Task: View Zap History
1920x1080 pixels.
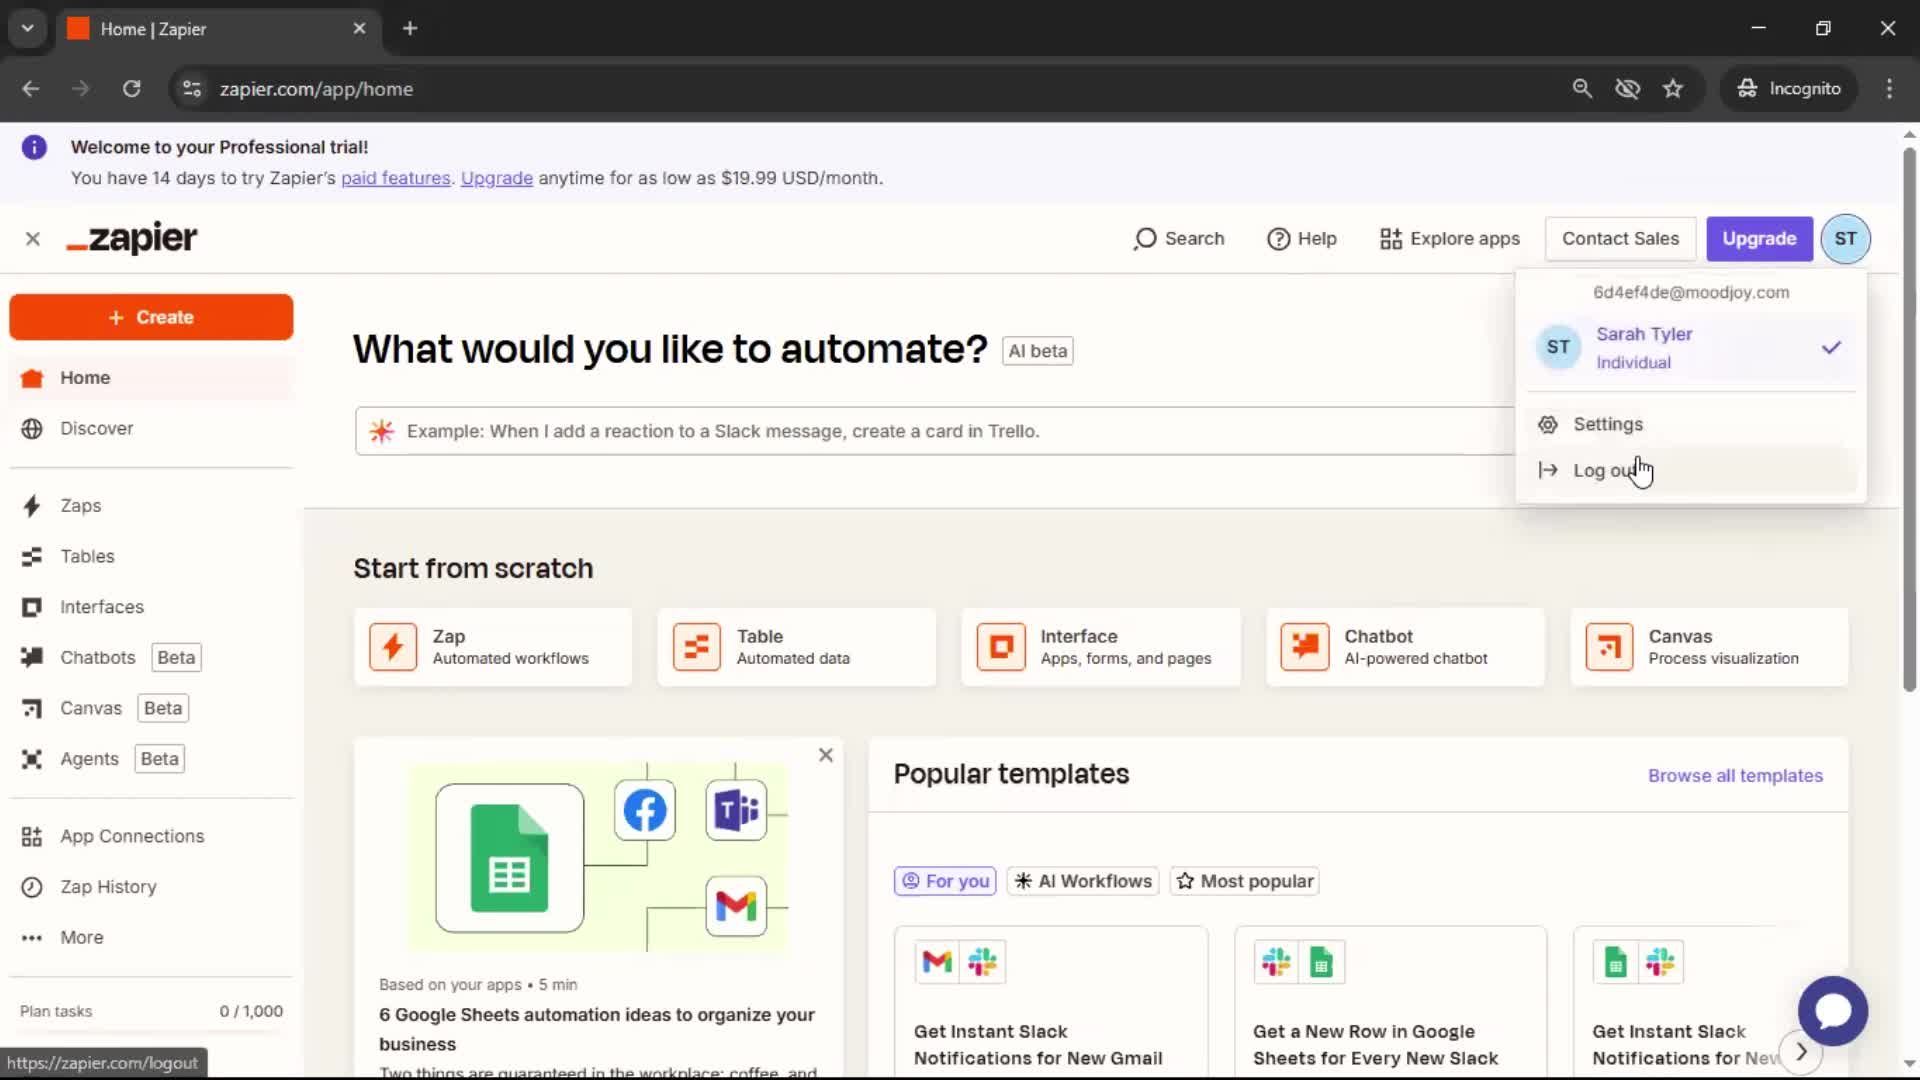Action: pos(108,887)
